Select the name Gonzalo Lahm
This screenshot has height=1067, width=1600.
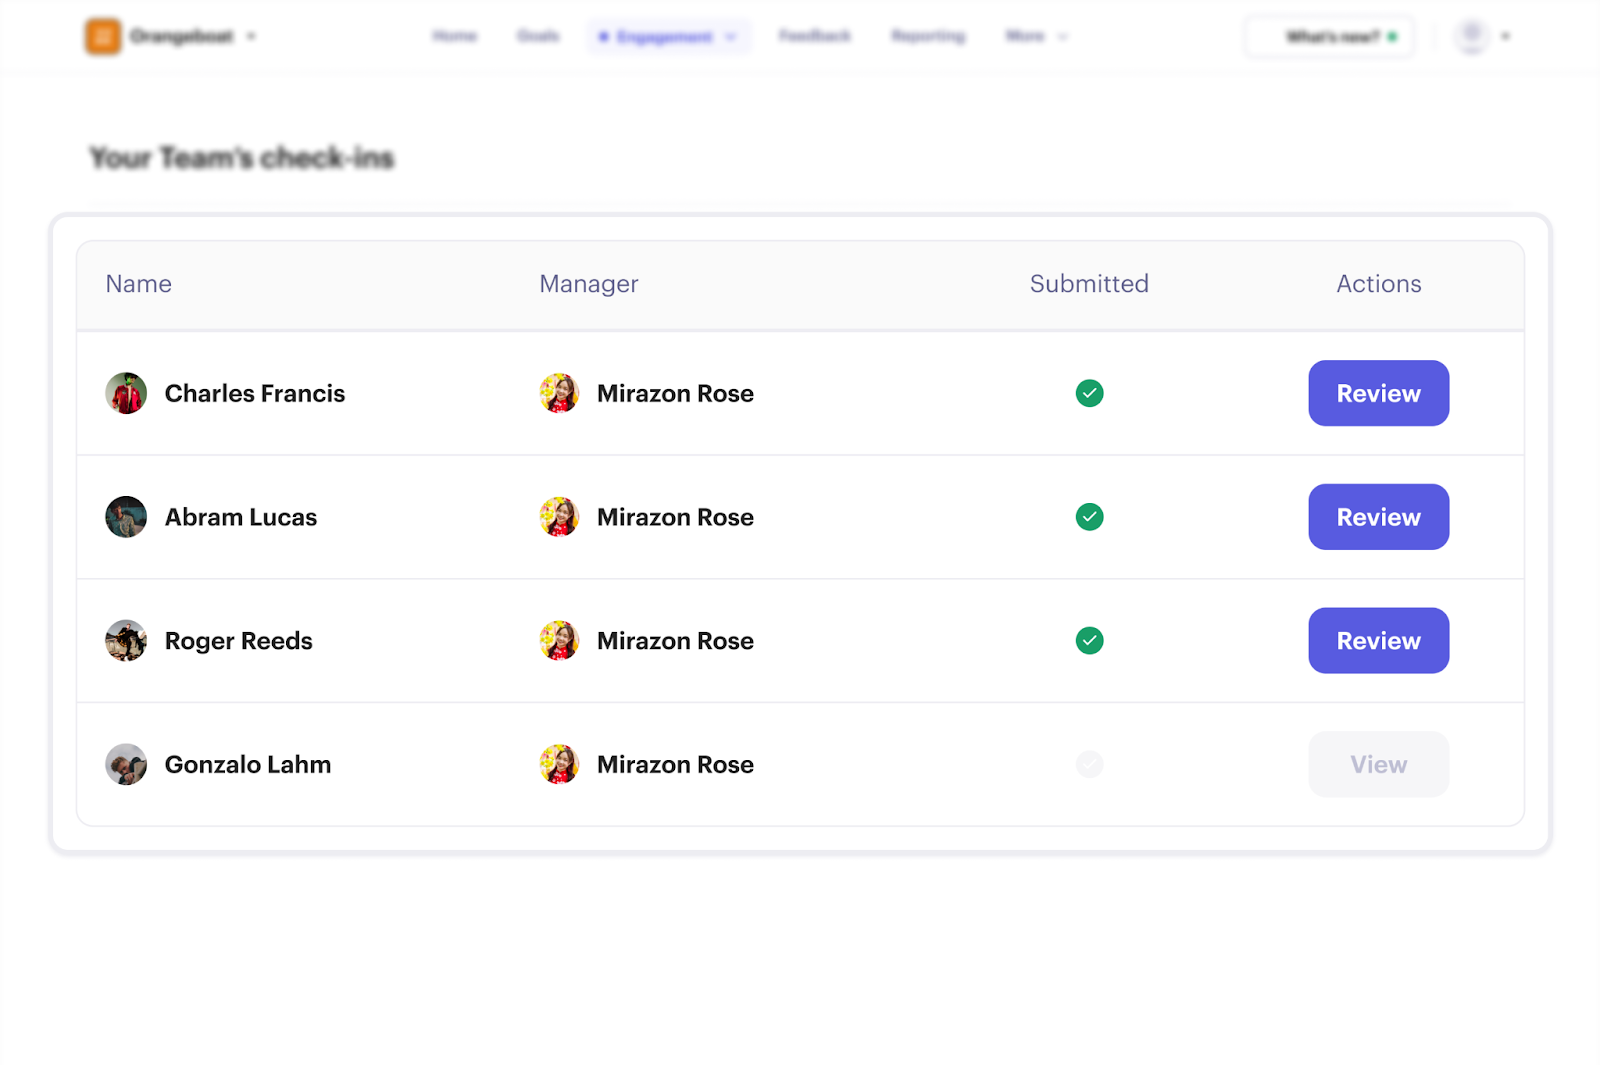pos(248,764)
